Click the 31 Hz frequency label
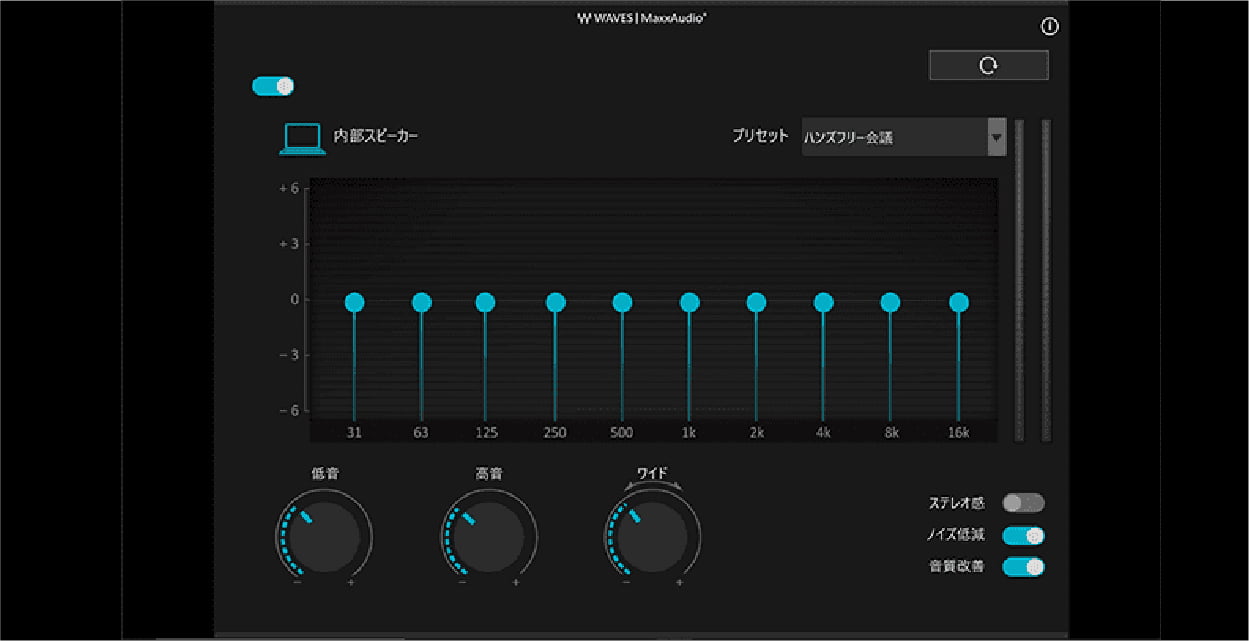1249x641 pixels. coord(353,432)
